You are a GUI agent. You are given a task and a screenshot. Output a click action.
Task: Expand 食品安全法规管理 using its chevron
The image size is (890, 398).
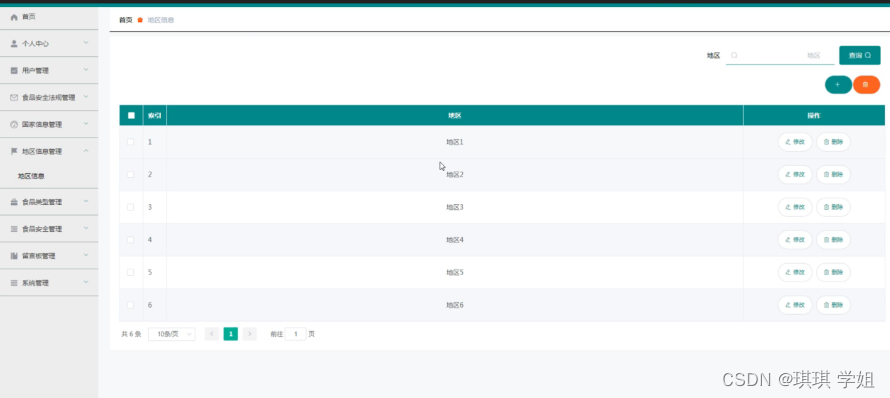[86, 97]
